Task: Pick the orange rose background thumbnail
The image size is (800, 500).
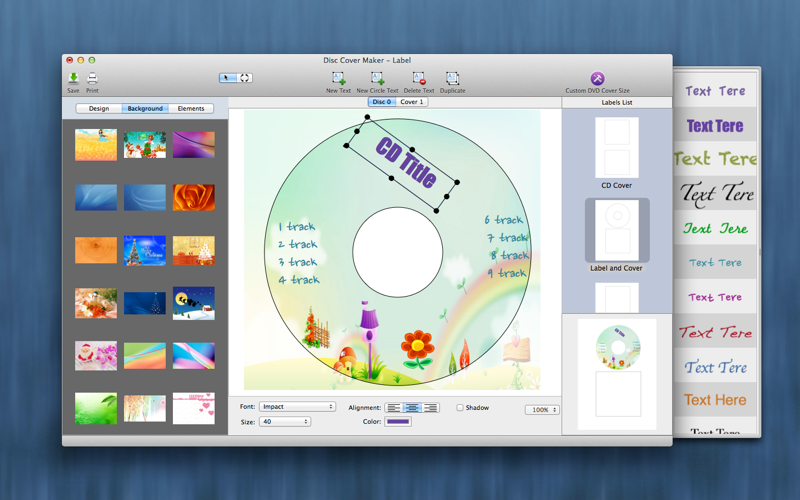Action: coord(194,197)
